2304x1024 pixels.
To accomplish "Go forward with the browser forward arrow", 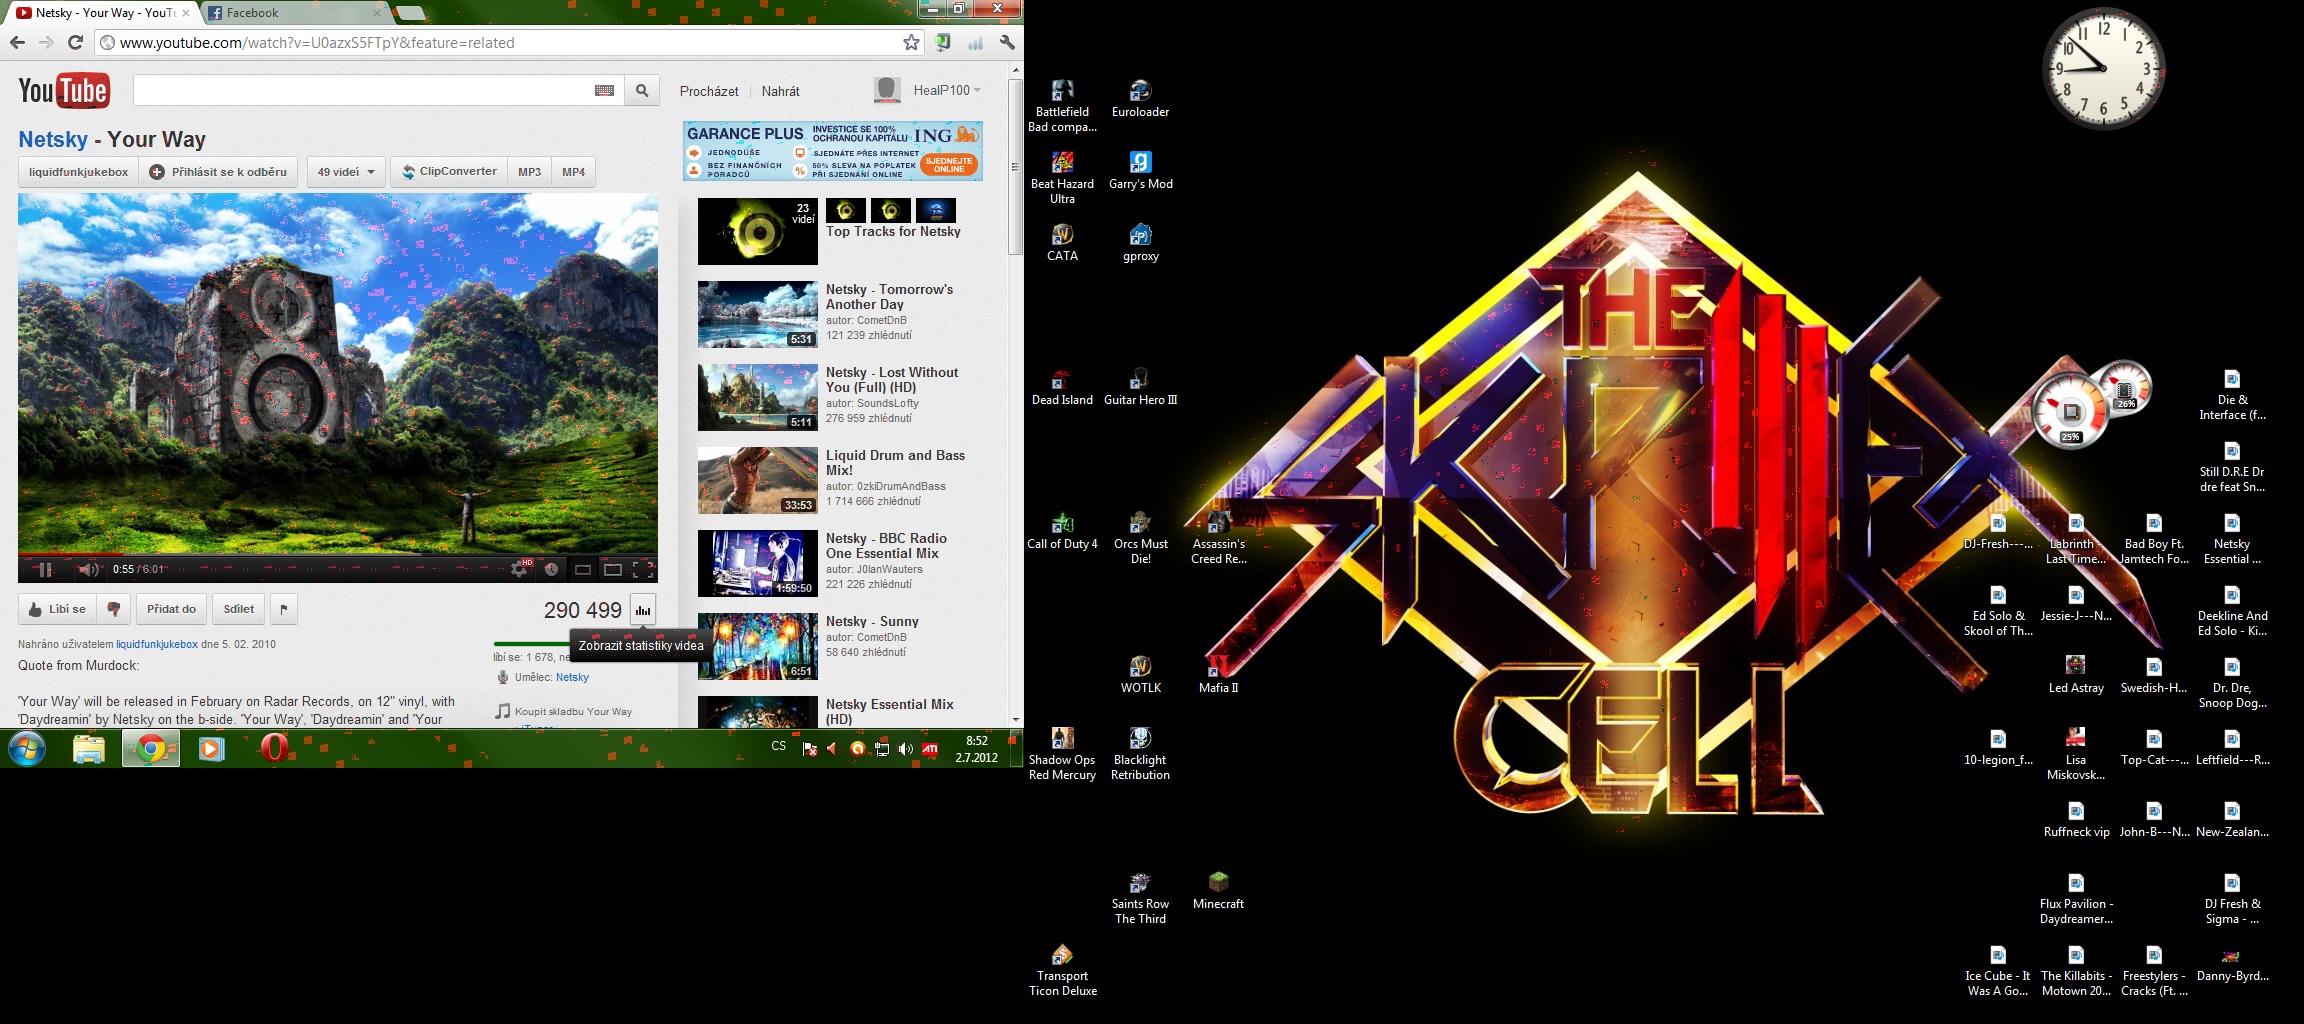I will click(46, 42).
